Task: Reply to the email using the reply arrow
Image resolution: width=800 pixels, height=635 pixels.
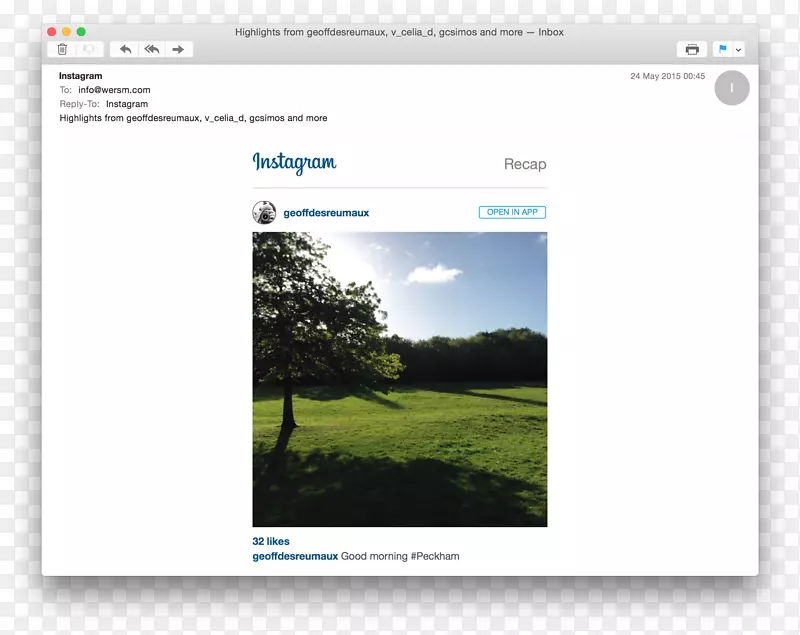Action: [125, 49]
